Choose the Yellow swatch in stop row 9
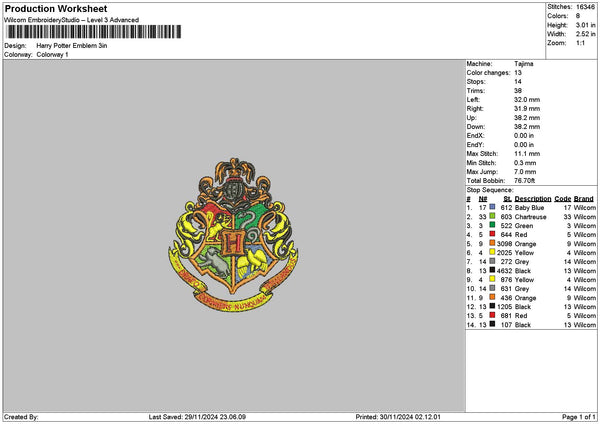Image resolution: width=600 pixels, height=424 pixels. [492, 279]
